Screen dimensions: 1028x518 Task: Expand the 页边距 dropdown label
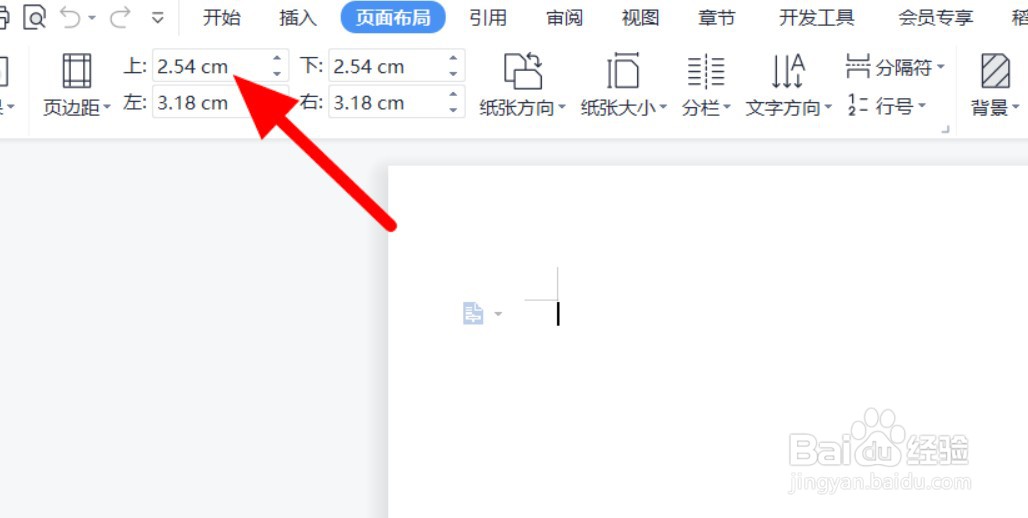tap(77, 107)
